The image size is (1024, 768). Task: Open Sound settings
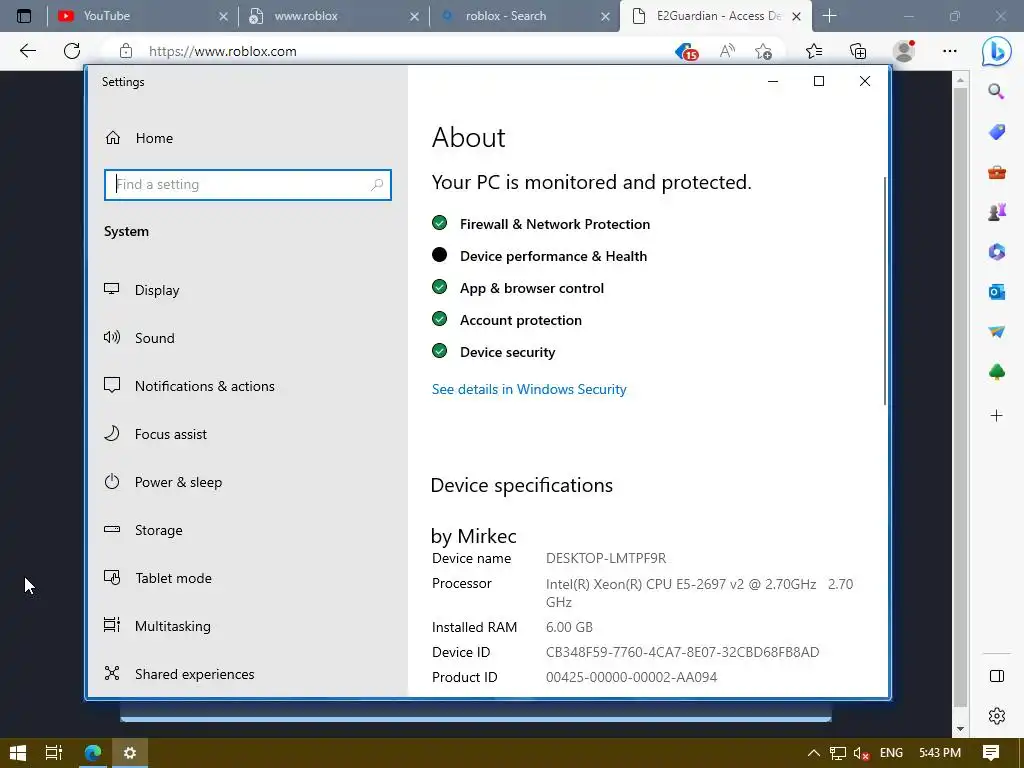(139, 338)
